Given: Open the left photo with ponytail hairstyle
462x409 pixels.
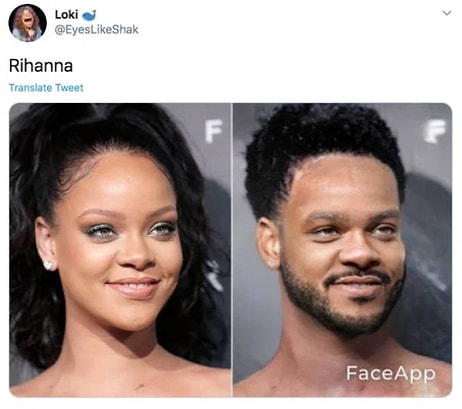Looking at the screenshot, I should [120, 250].
